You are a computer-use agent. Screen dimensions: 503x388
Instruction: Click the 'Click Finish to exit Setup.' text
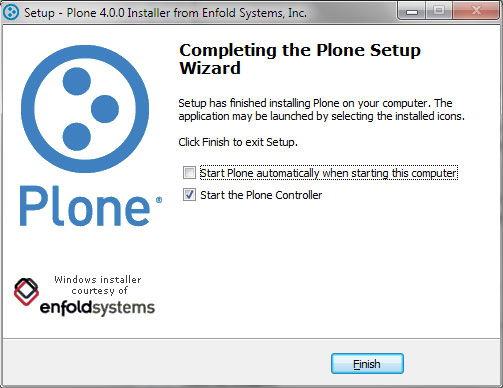[x=238, y=142]
